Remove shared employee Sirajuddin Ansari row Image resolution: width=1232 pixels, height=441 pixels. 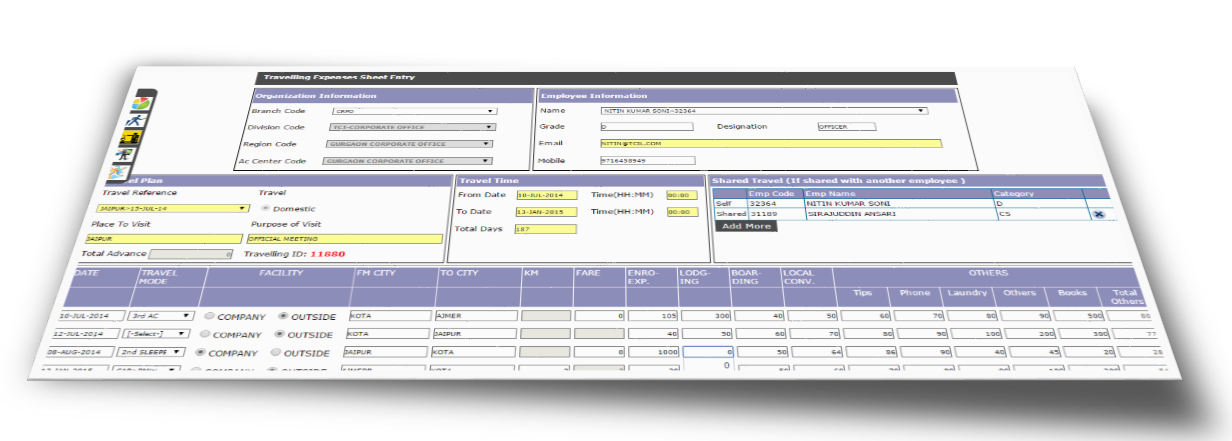[x=1098, y=214]
